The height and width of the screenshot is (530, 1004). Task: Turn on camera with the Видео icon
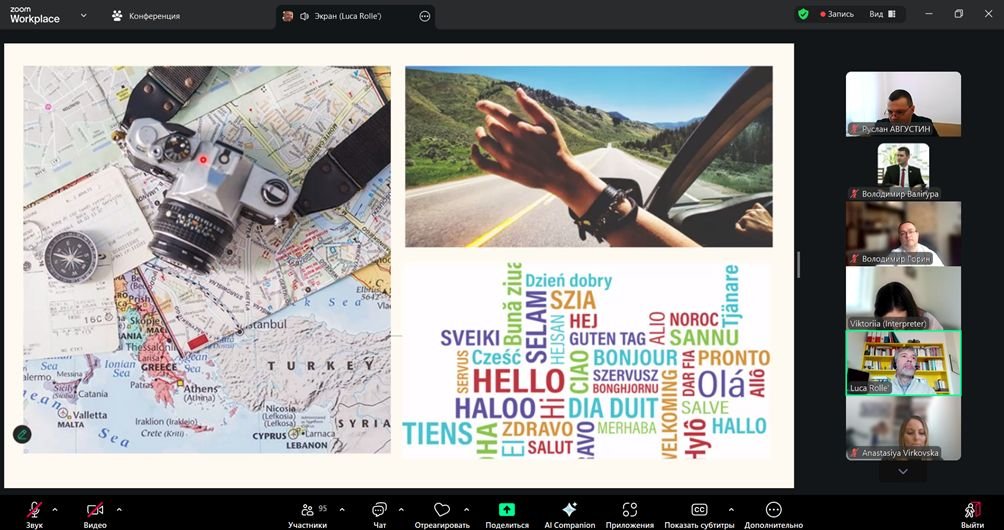(95, 510)
